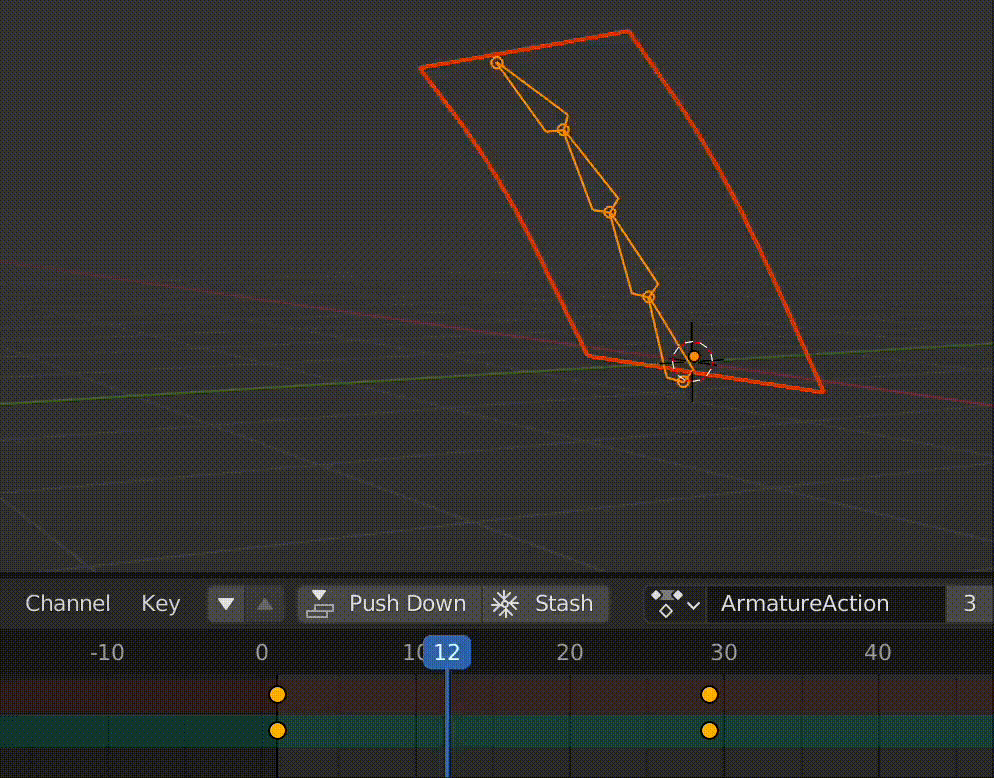Click the frame 20 label on ruler
994x778 pixels.
point(569,652)
